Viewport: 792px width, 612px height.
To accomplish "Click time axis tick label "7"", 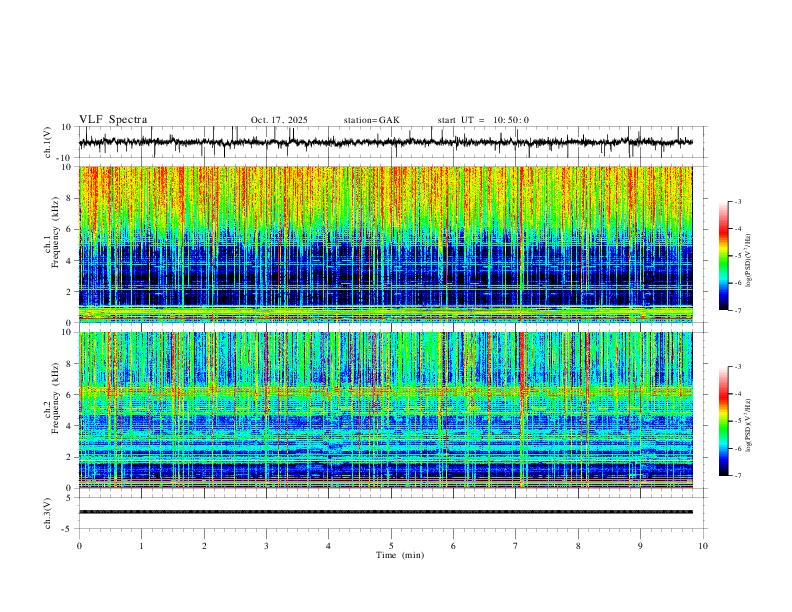I will [x=516, y=546].
